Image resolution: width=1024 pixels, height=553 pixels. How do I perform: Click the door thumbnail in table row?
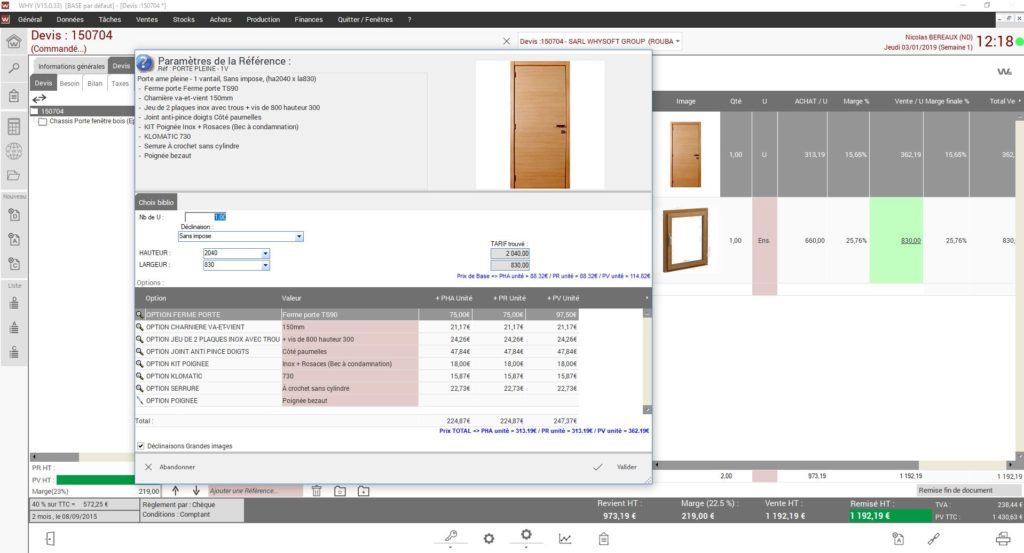686,154
